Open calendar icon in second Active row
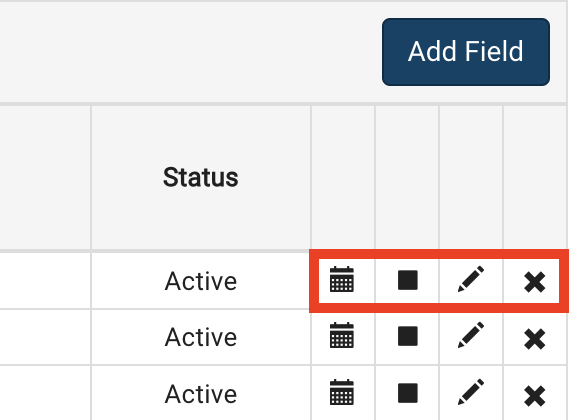572x420 pixels. (x=342, y=335)
